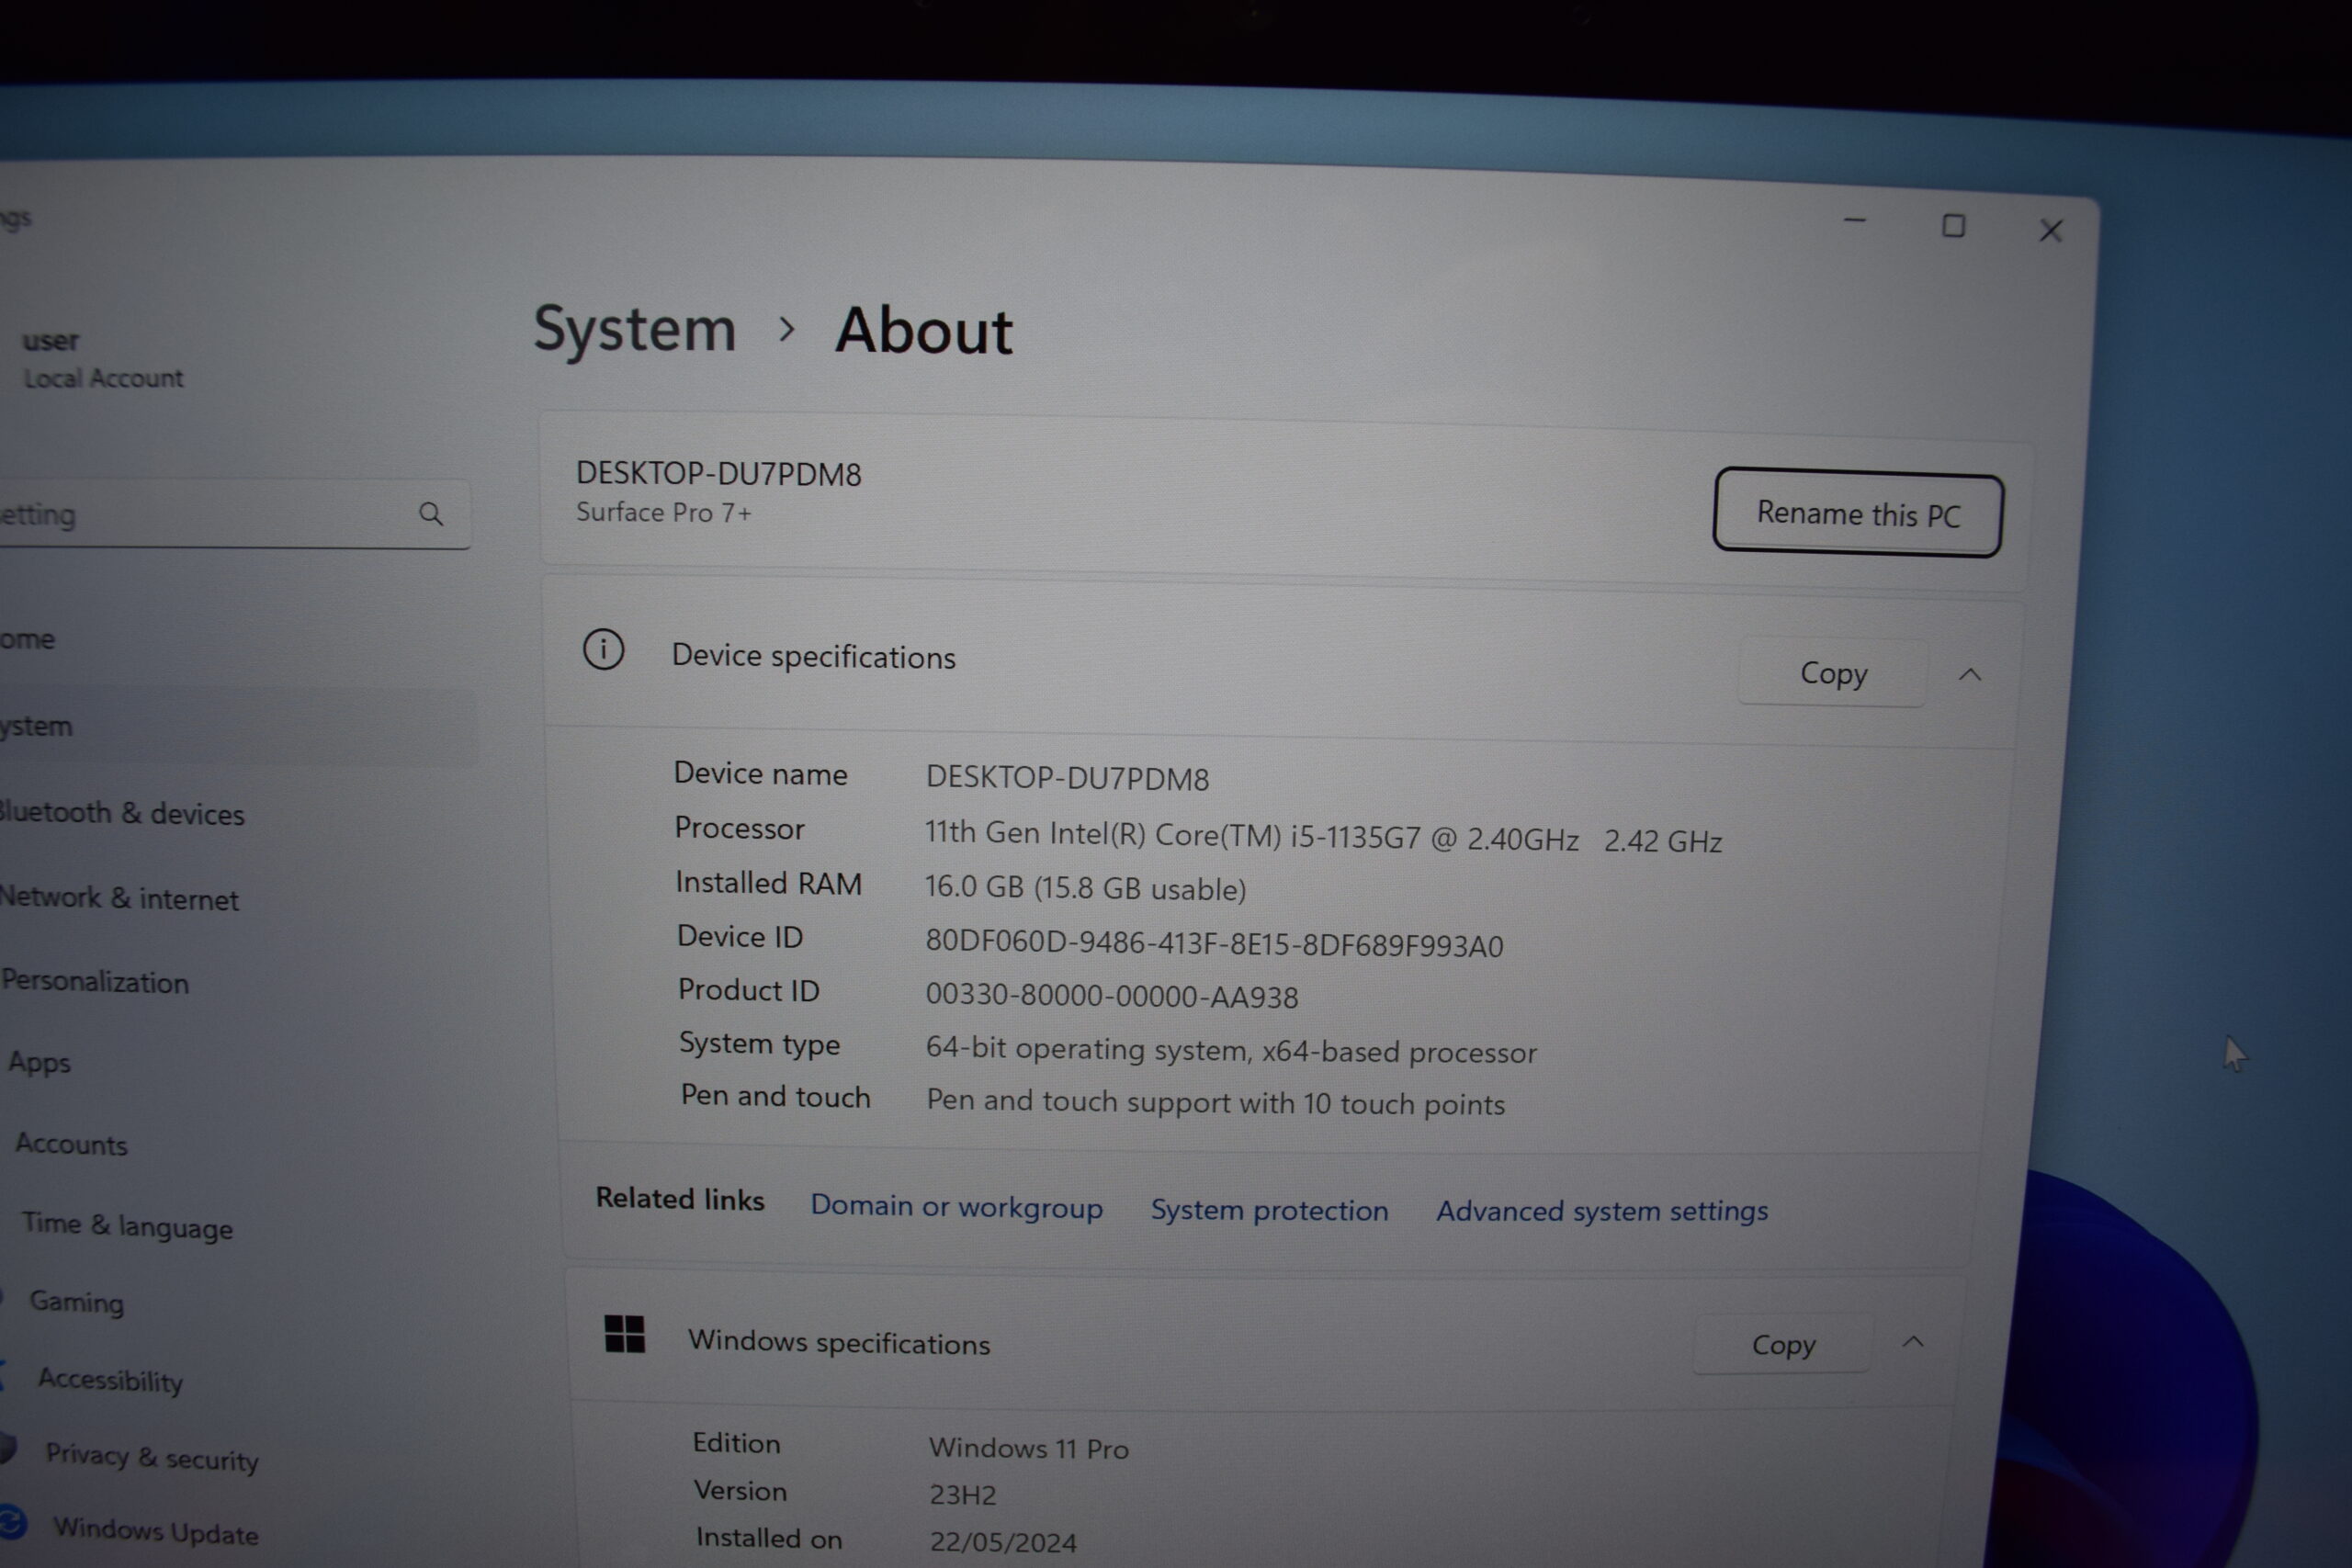Click the Find a setting search box
This screenshot has height=1568, width=2352.
click(235, 514)
